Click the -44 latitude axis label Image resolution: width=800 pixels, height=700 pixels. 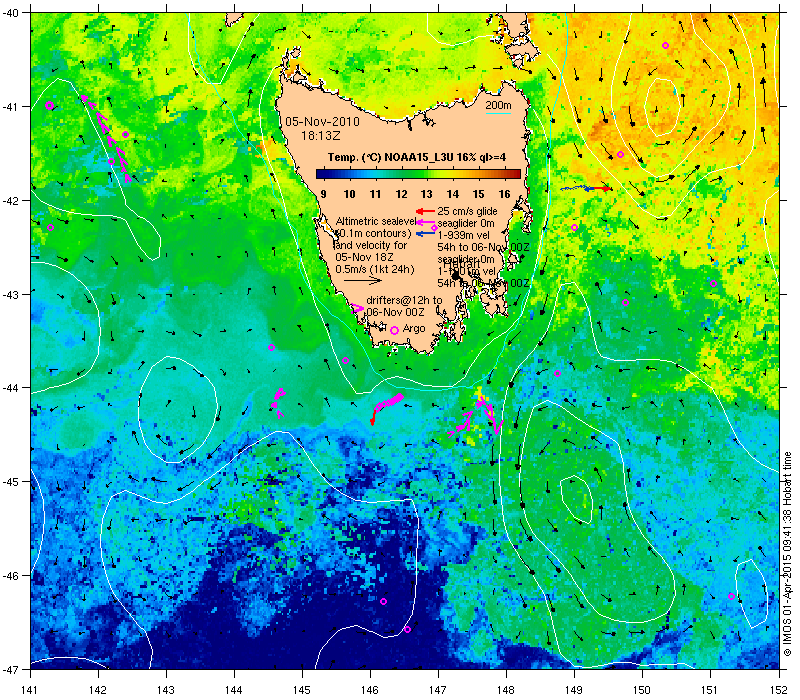click(x=11, y=388)
